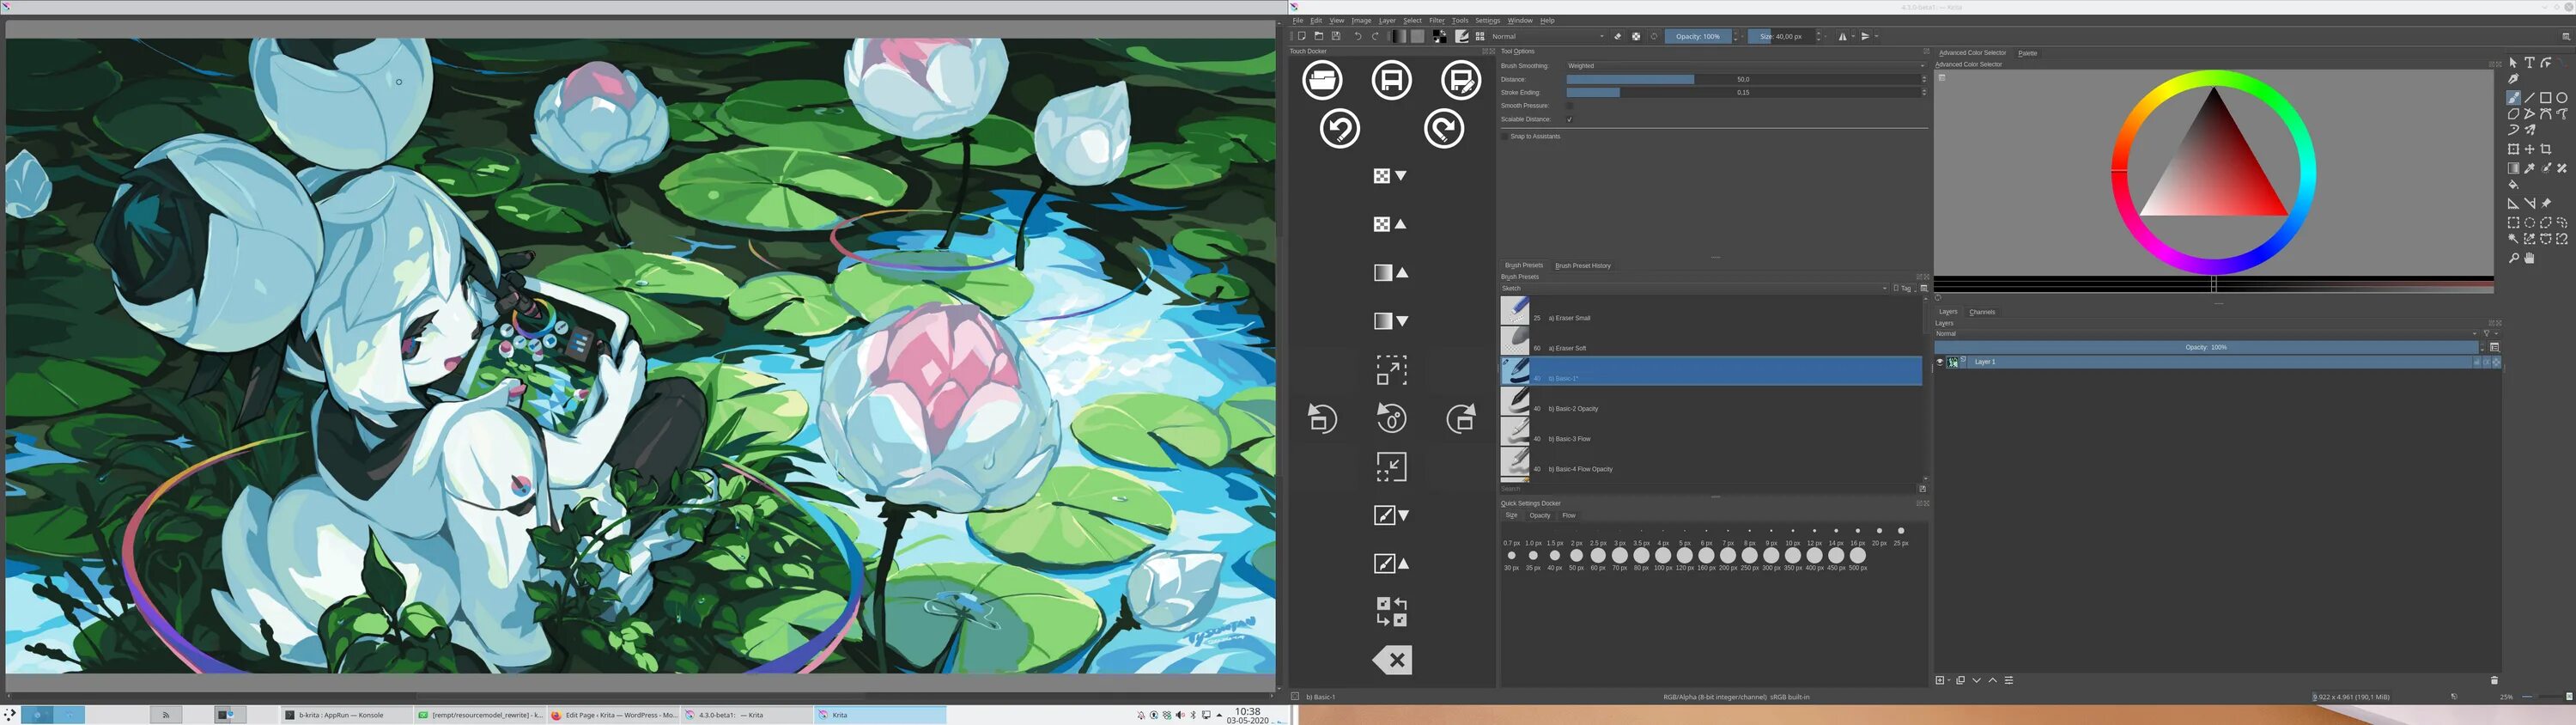Open vertical mirror options dropdown arrow
2576x725 pixels.
point(1876,36)
